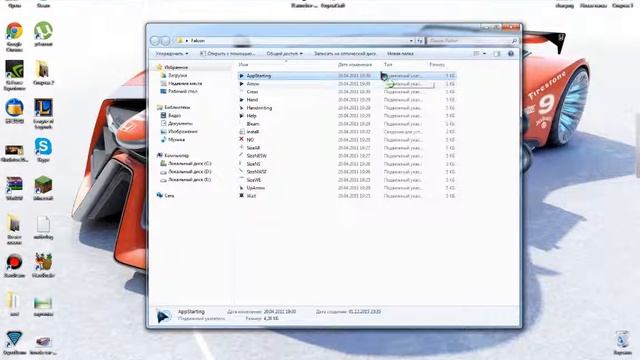Create a folder with Новая папка
Screen dimensions: 640x360
point(400,53)
